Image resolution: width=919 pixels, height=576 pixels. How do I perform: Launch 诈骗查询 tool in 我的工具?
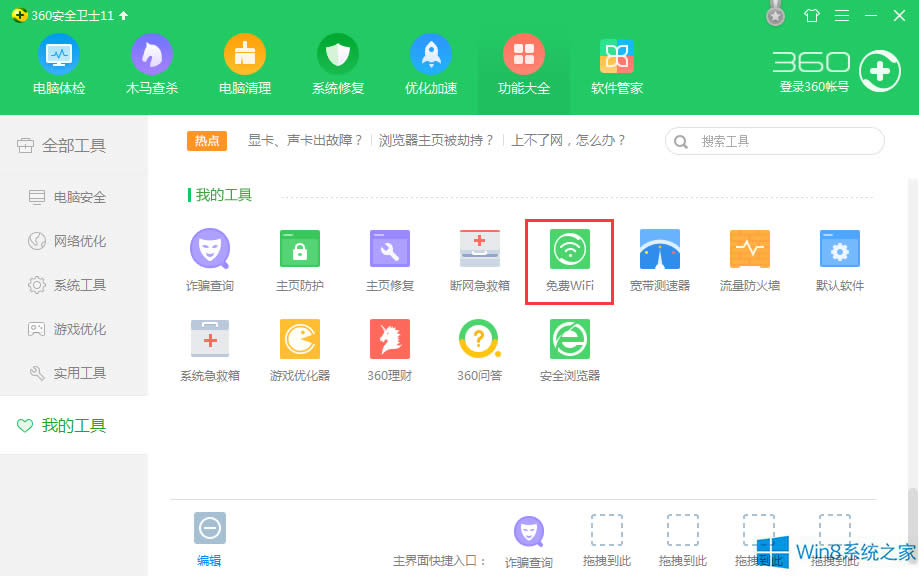coord(210,260)
